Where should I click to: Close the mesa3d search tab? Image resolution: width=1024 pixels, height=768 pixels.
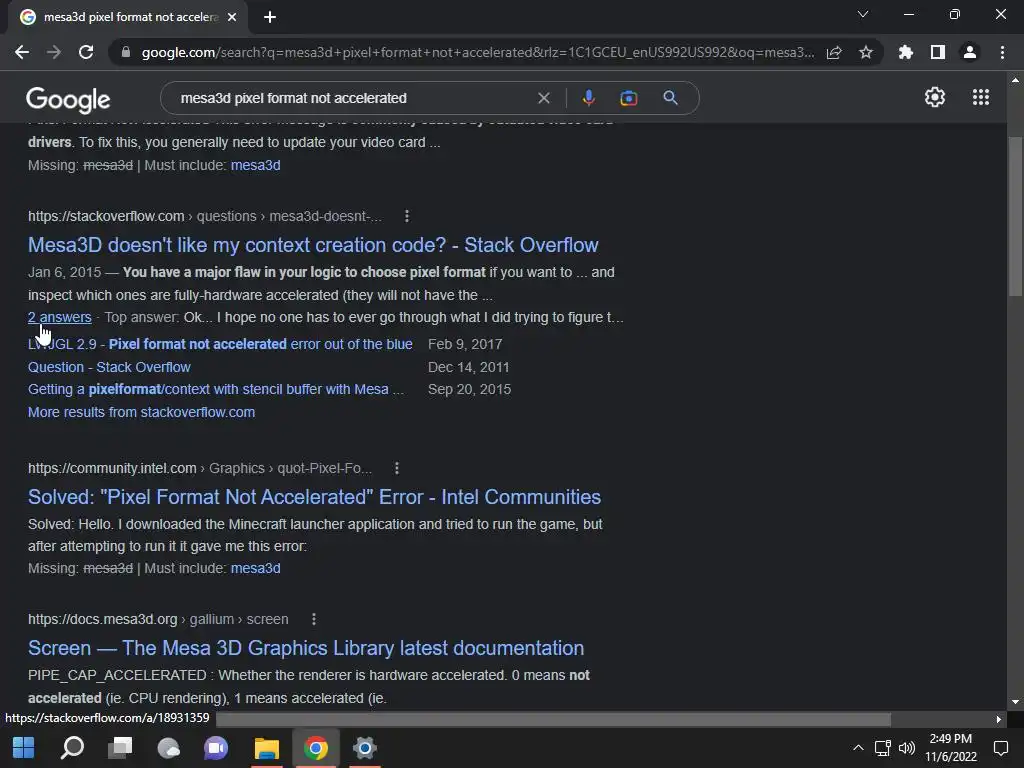click(x=232, y=17)
